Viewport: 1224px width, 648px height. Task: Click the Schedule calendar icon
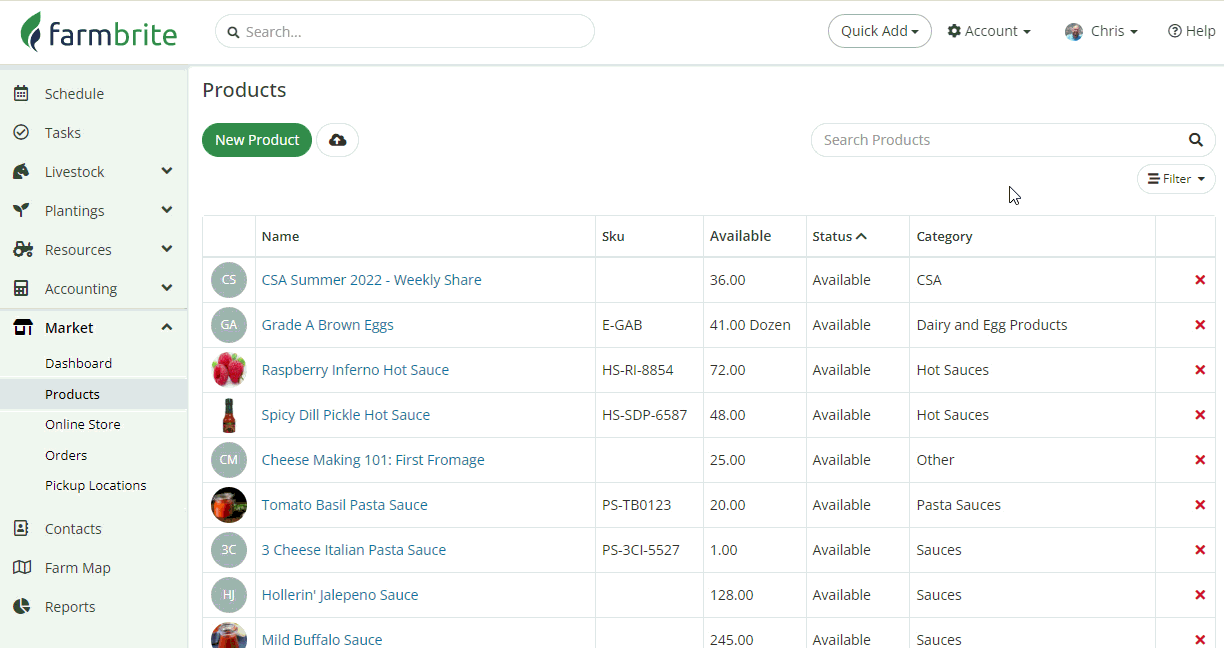21,94
